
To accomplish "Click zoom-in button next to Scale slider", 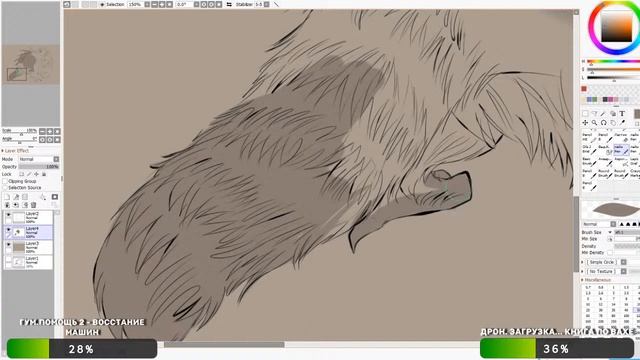I will point(49,131).
